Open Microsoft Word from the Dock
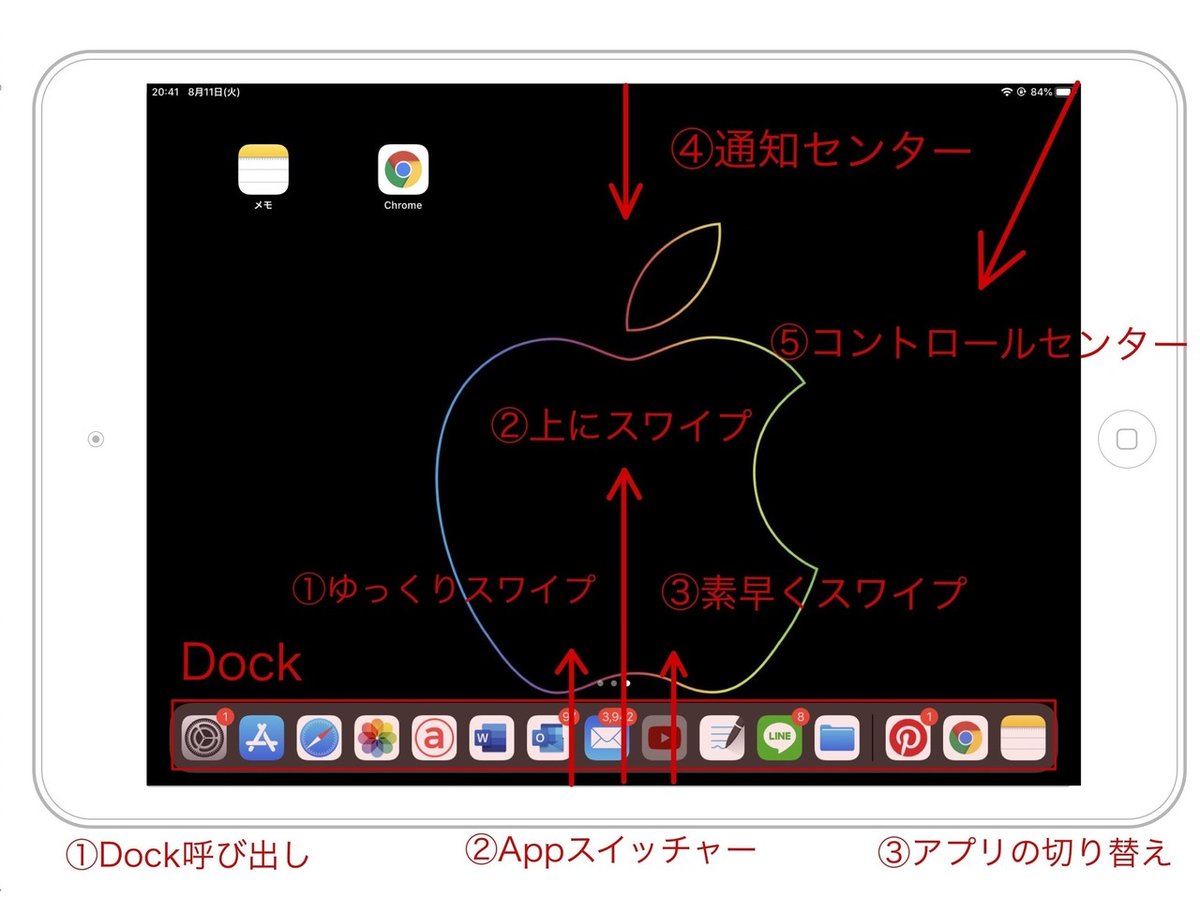This screenshot has height=897, width=1200. tap(491, 738)
